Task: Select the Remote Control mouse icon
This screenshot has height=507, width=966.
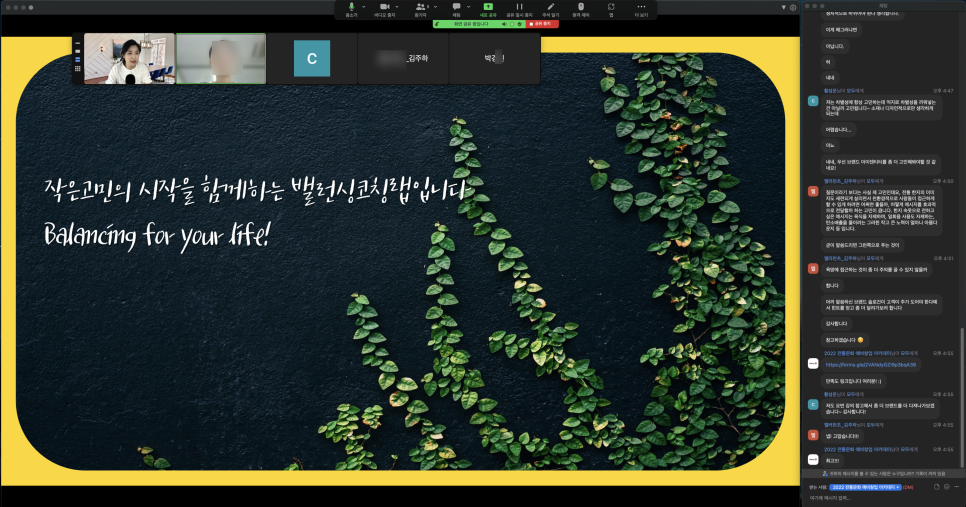Action: pyautogui.click(x=581, y=7)
